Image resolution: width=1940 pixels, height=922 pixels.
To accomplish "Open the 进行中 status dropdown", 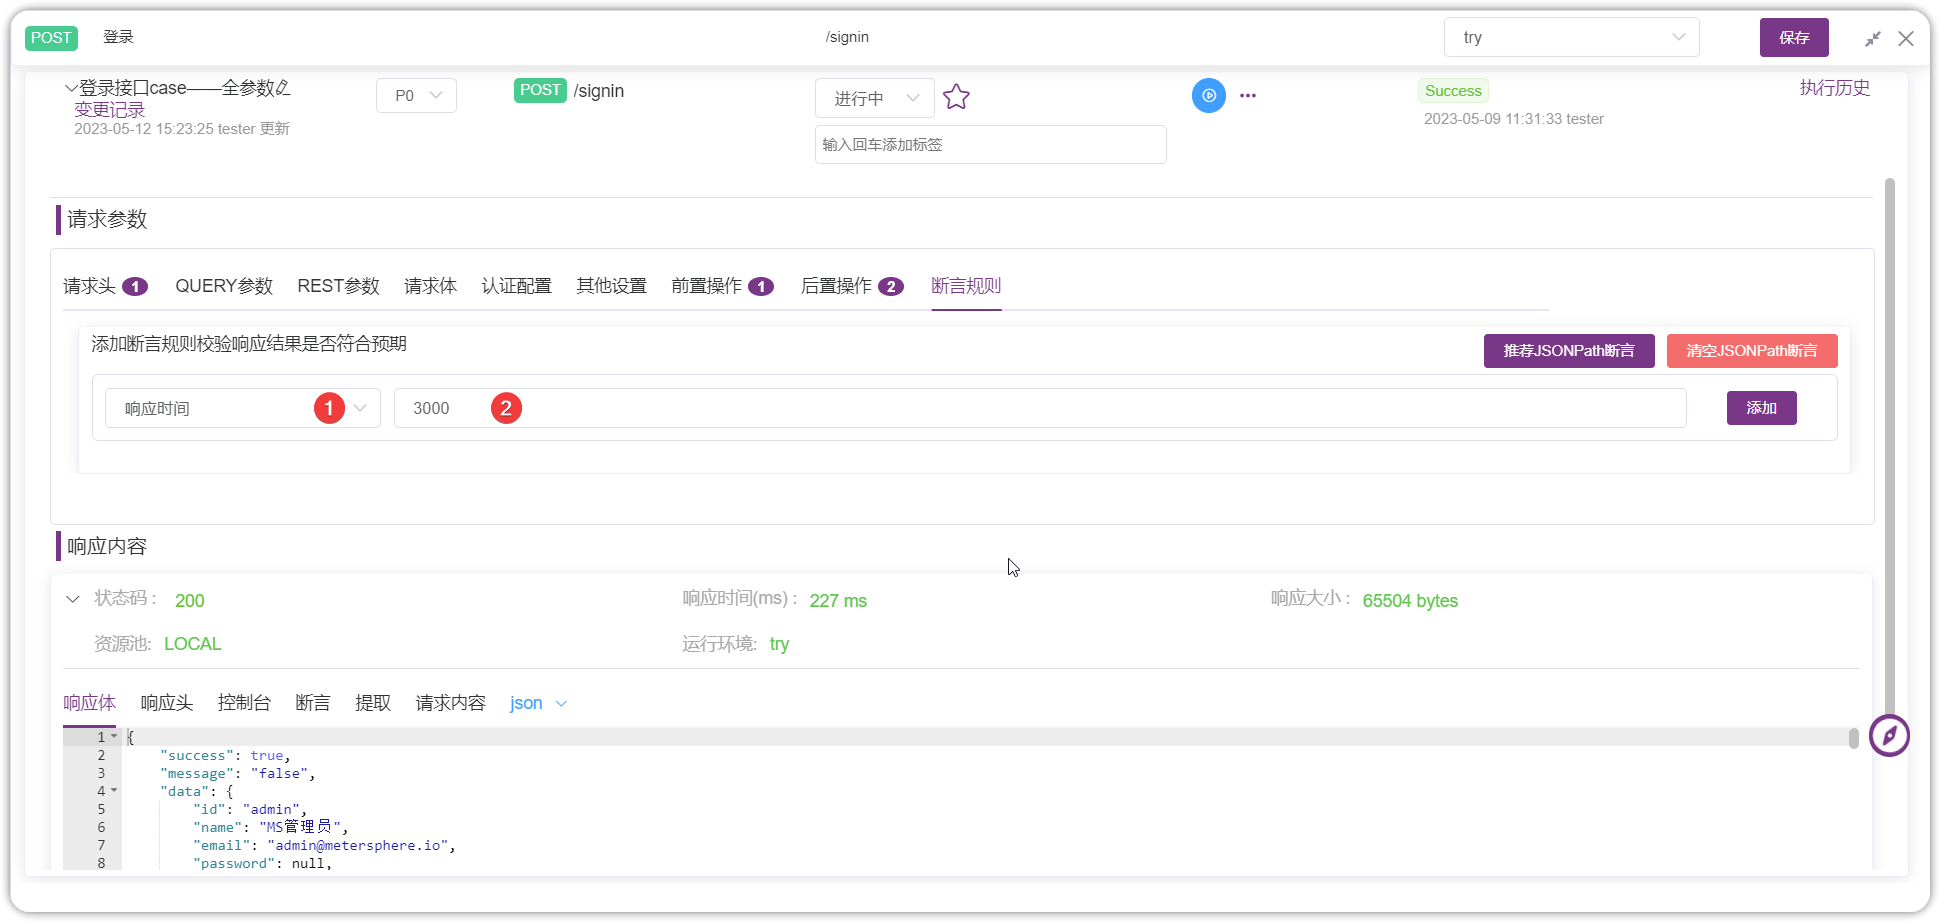I will point(875,98).
